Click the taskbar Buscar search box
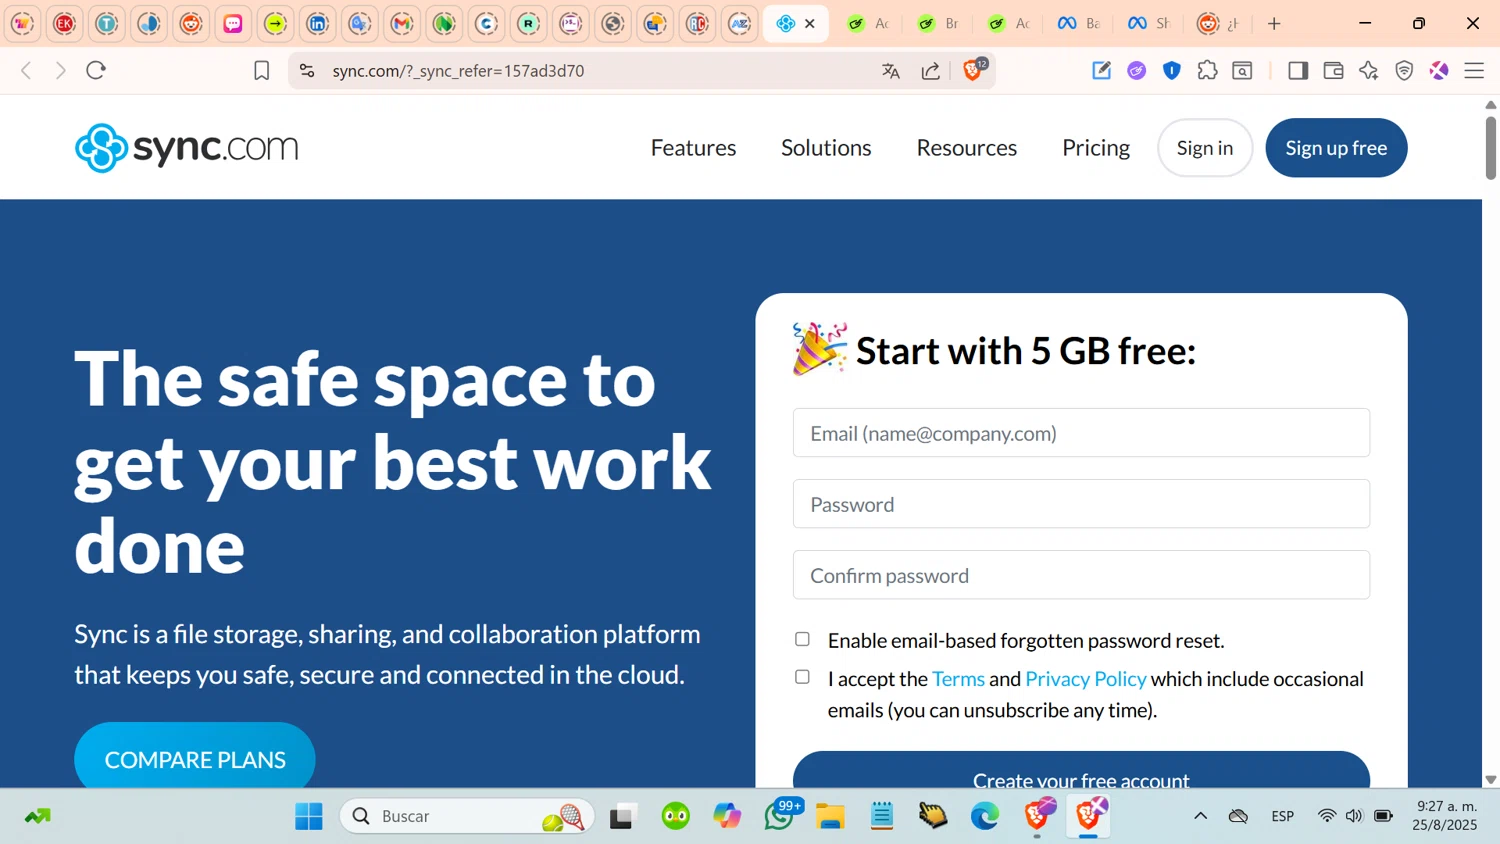The image size is (1500, 844). click(x=467, y=816)
